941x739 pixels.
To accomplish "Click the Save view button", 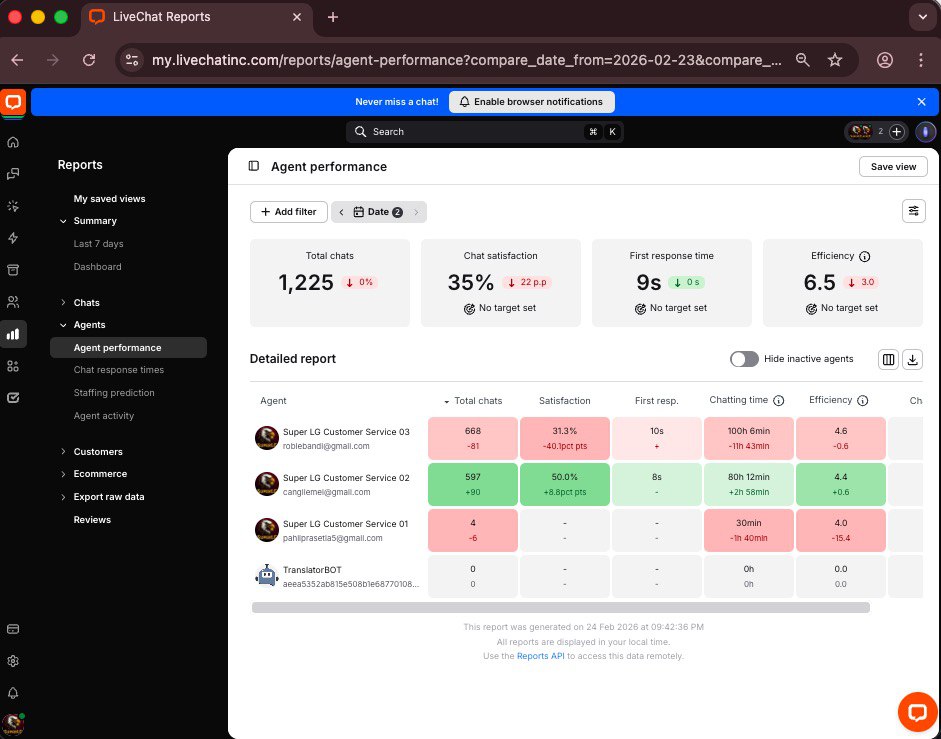I will [x=893, y=166].
